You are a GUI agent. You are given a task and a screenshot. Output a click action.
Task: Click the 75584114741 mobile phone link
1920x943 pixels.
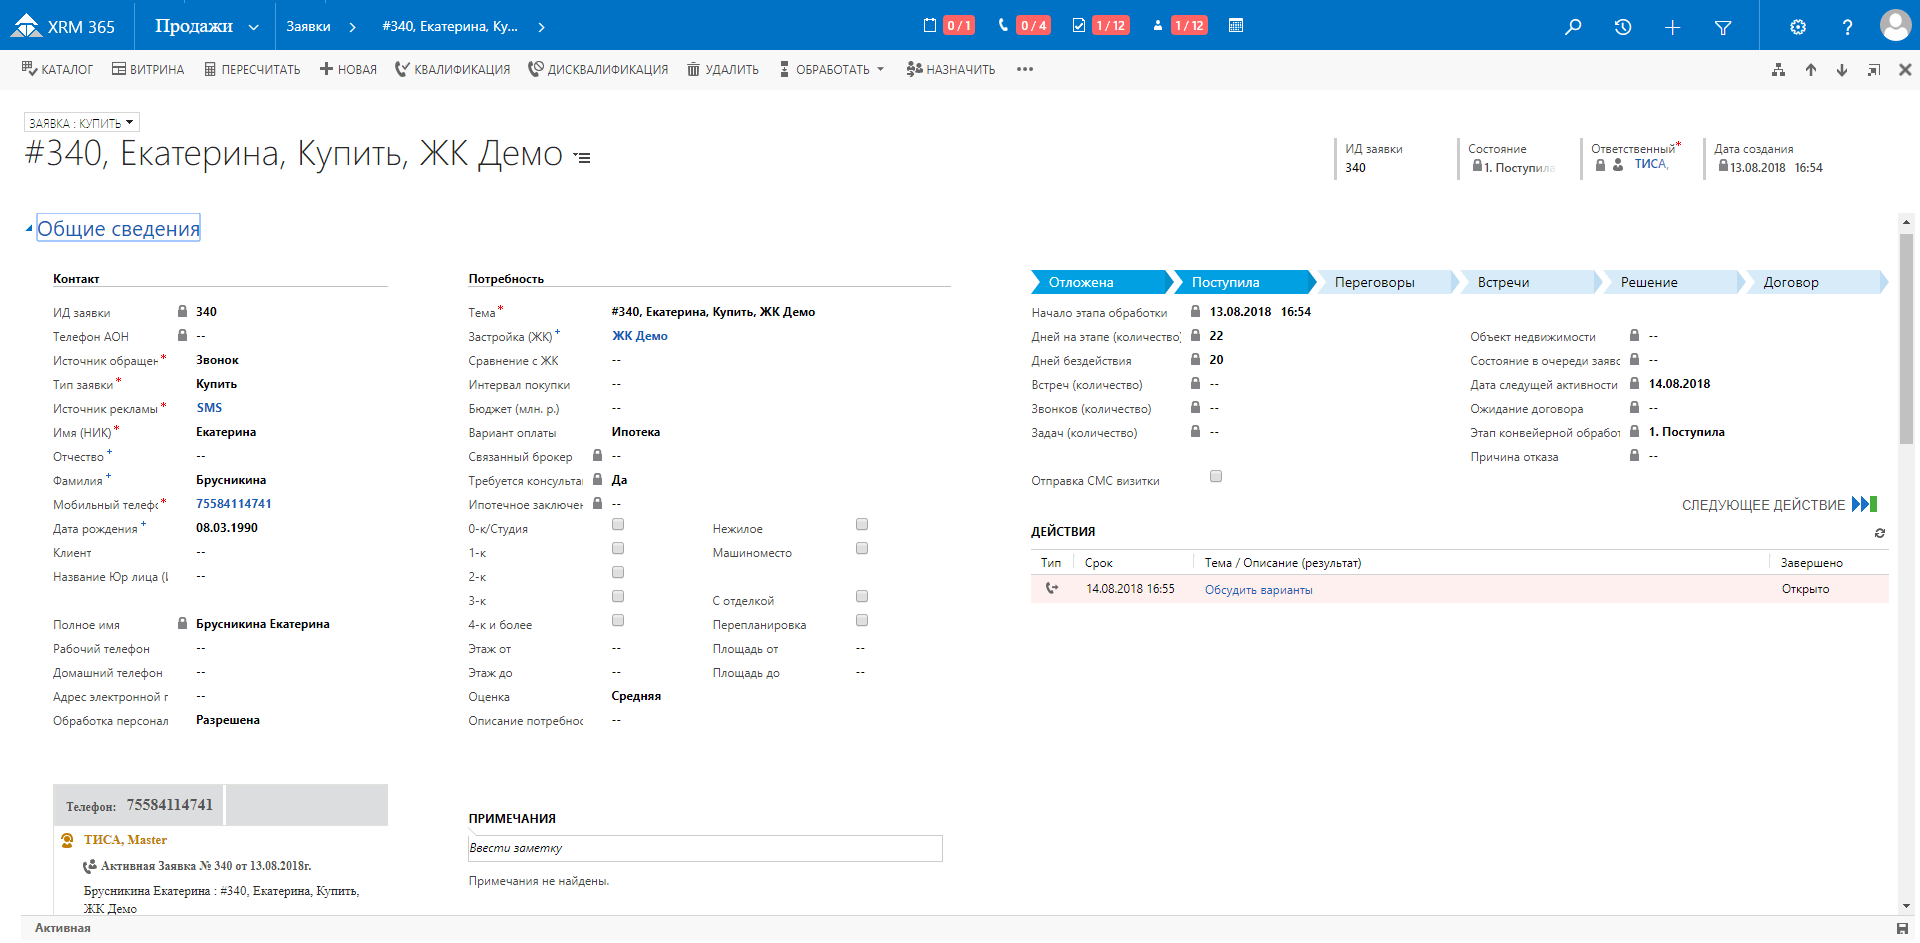click(233, 504)
